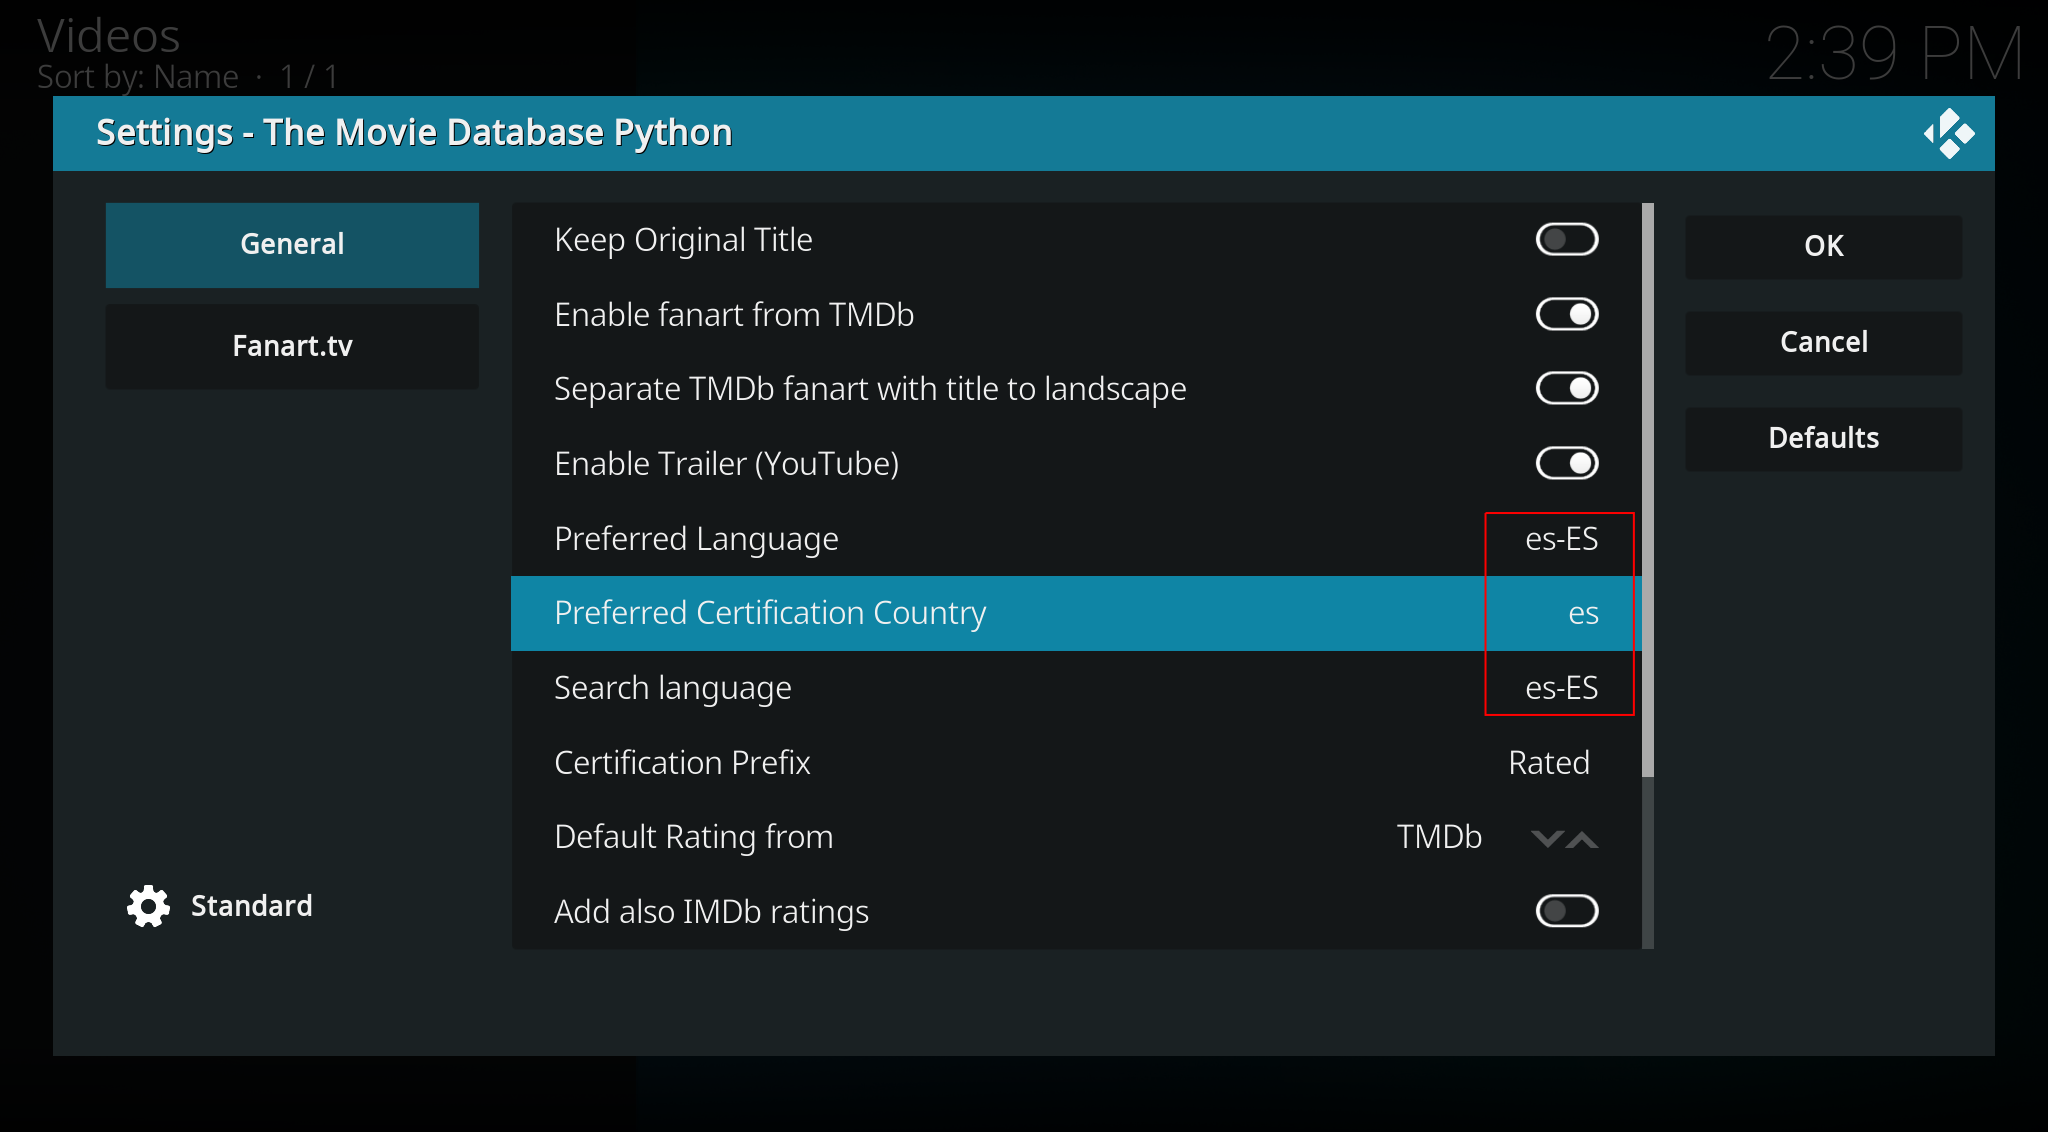Select the General settings tab
The height and width of the screenshot is (1132, 2048).
pyautogui.click(x=292, y=245)
